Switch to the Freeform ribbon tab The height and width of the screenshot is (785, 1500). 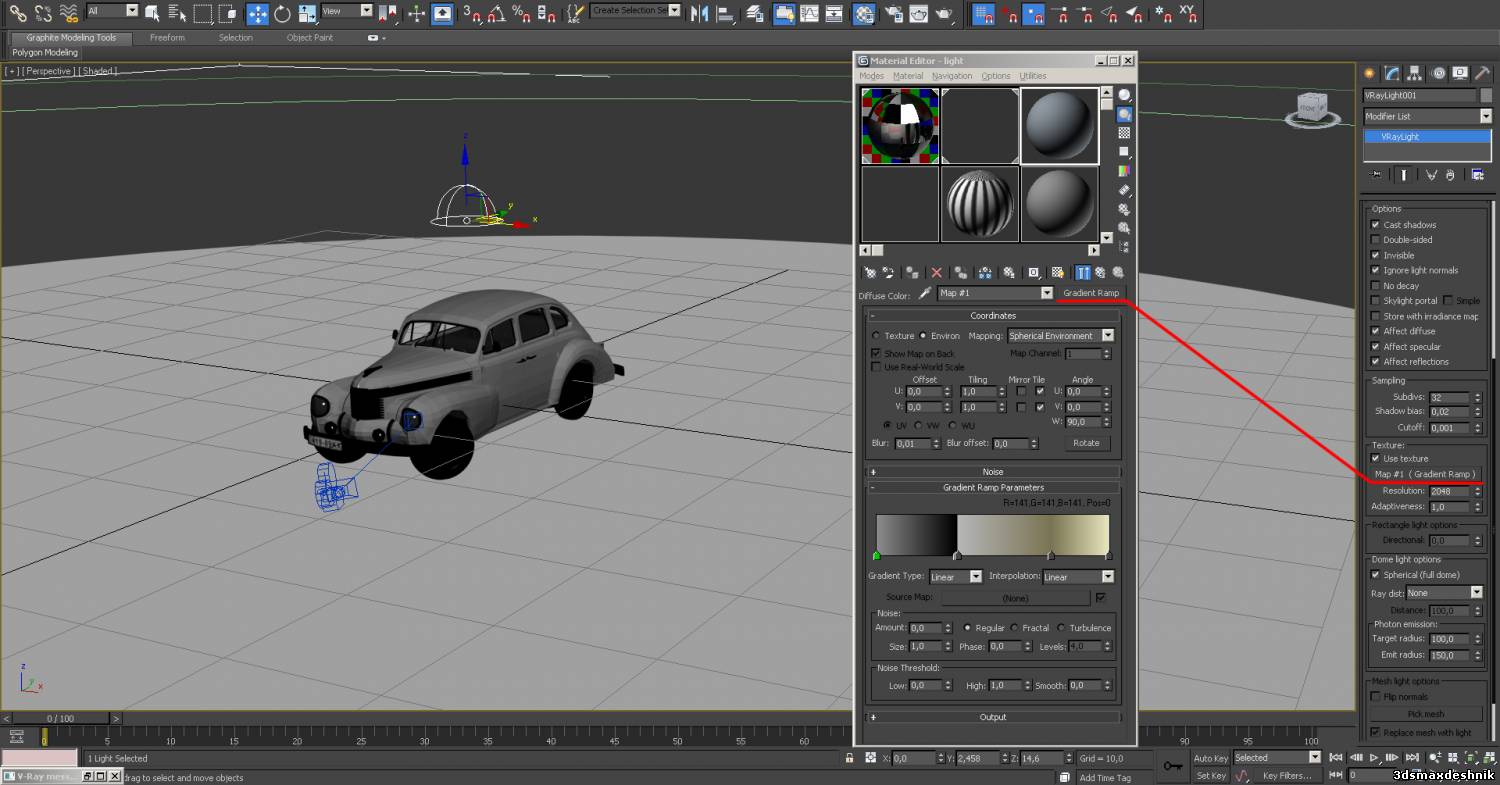point(167,38)
